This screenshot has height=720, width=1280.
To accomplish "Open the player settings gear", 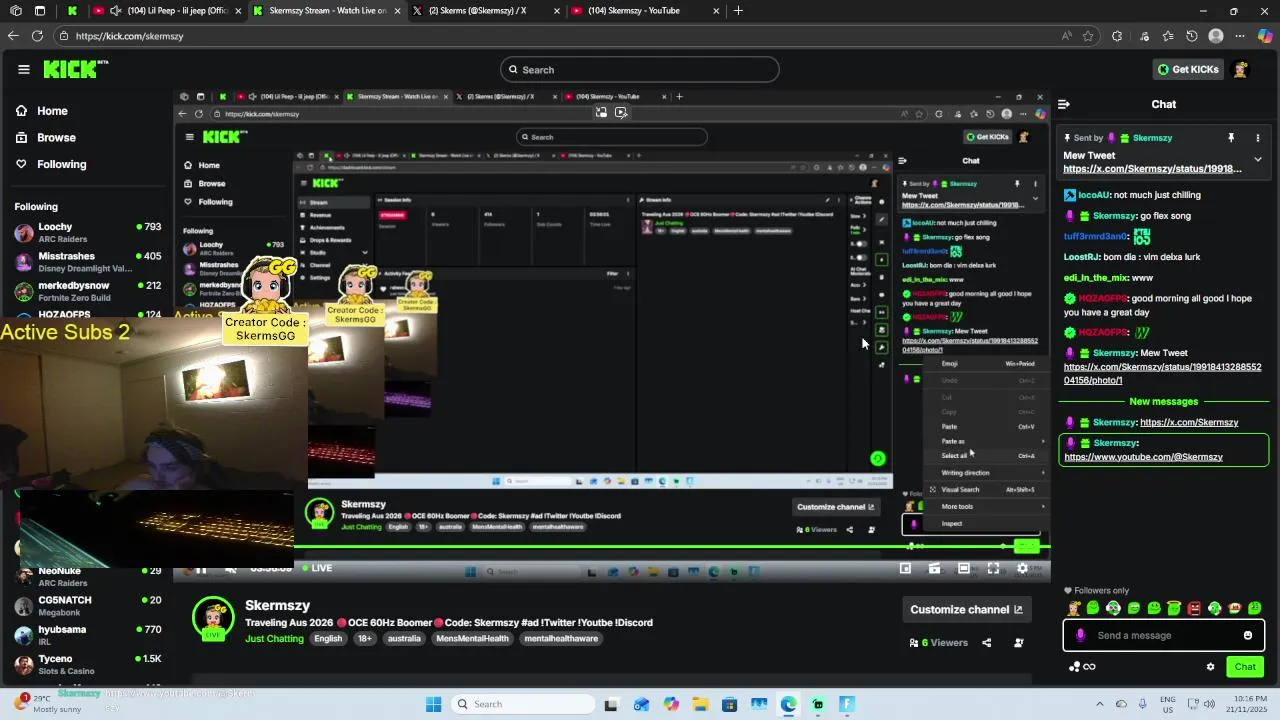I will click(x=1022, y=568).
